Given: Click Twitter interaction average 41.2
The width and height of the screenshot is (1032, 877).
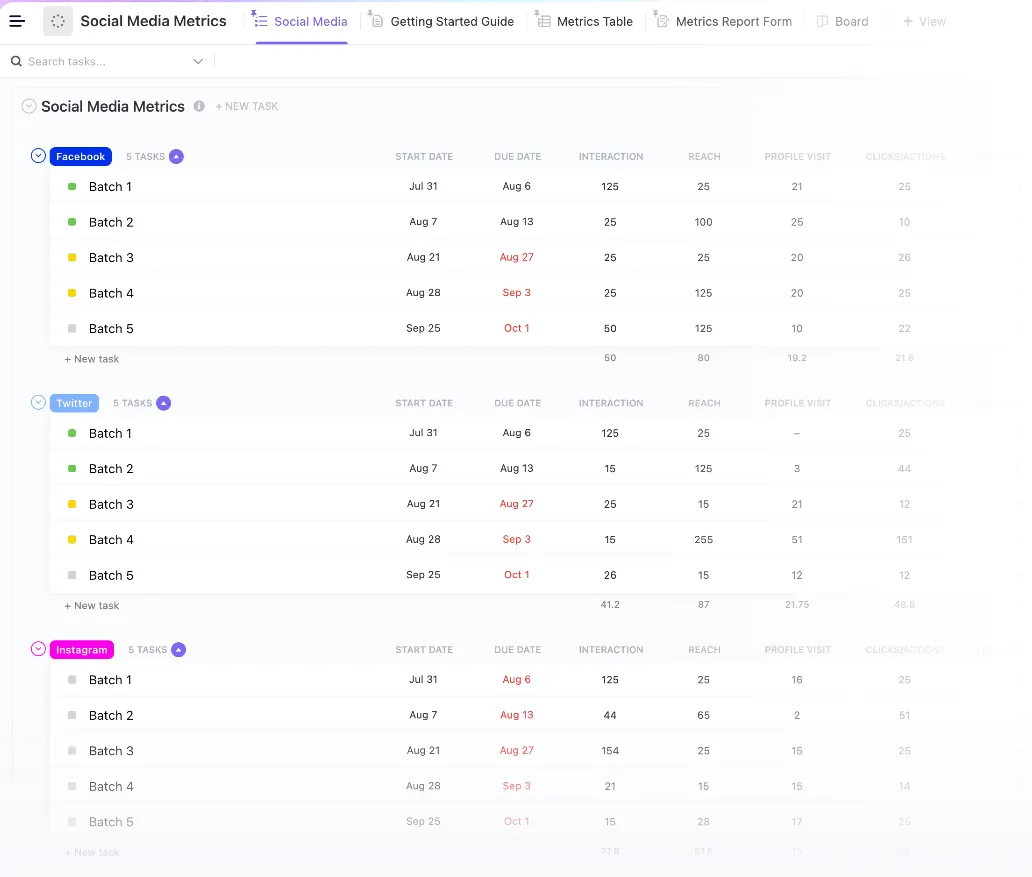Looking at the screenshot, I should (610, 604).
